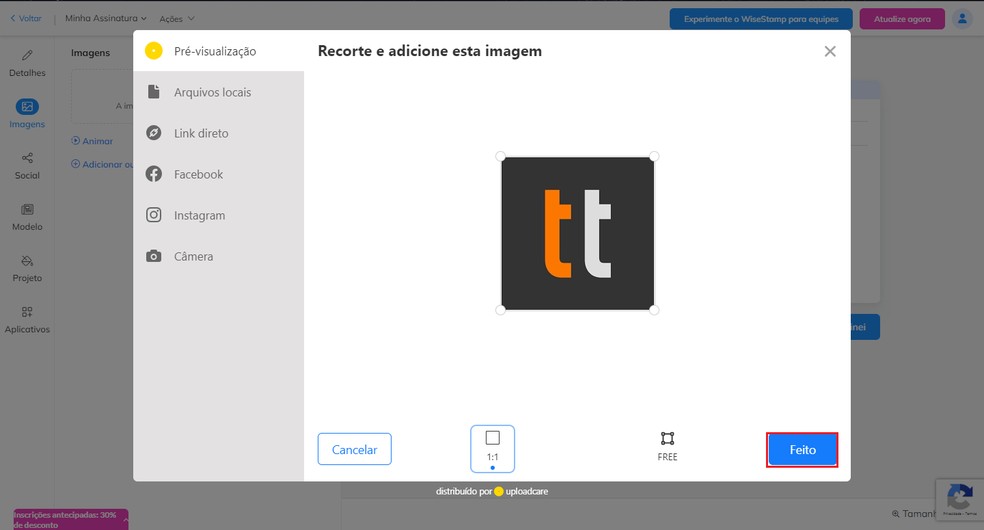Open the Ações dropdown menu

tap(176, 19)
